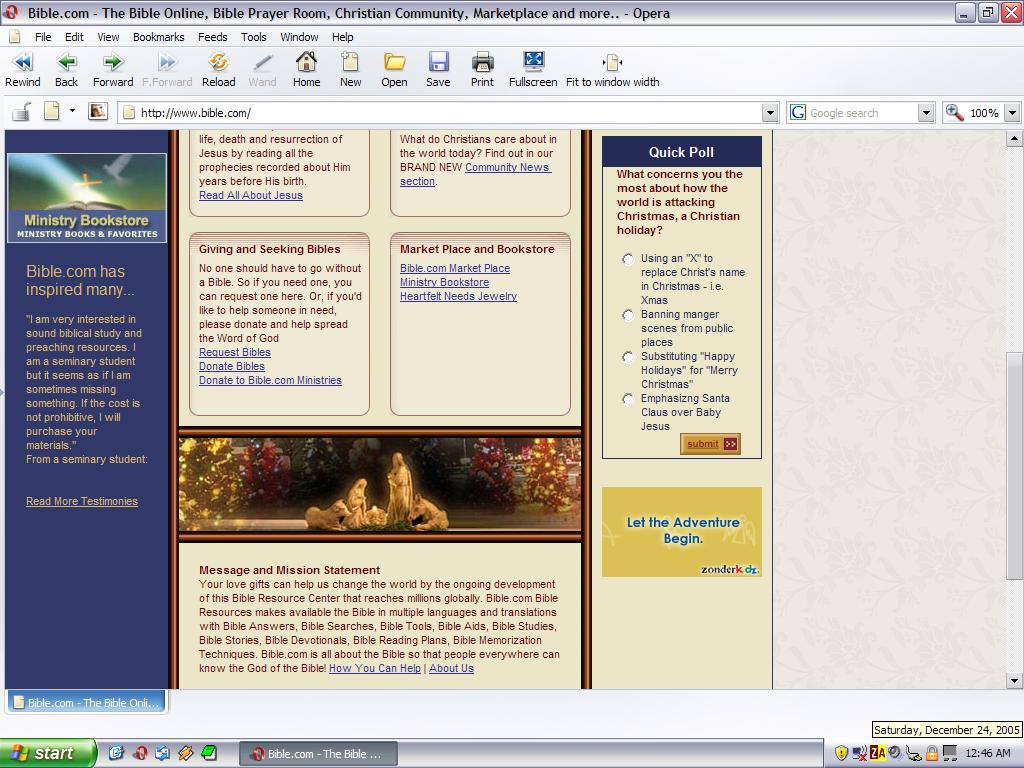Click 'Read More Testimonies' link
The width and height of the screenshot is (1024, 768).
(82, 502)
